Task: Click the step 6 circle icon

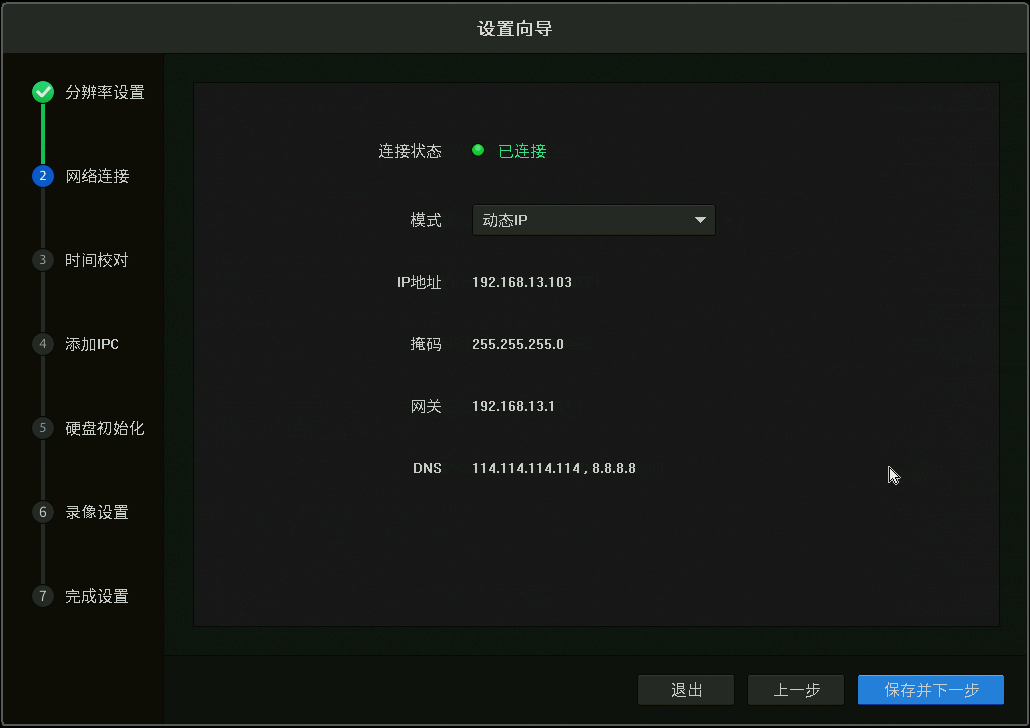Action: coord(42,512)
